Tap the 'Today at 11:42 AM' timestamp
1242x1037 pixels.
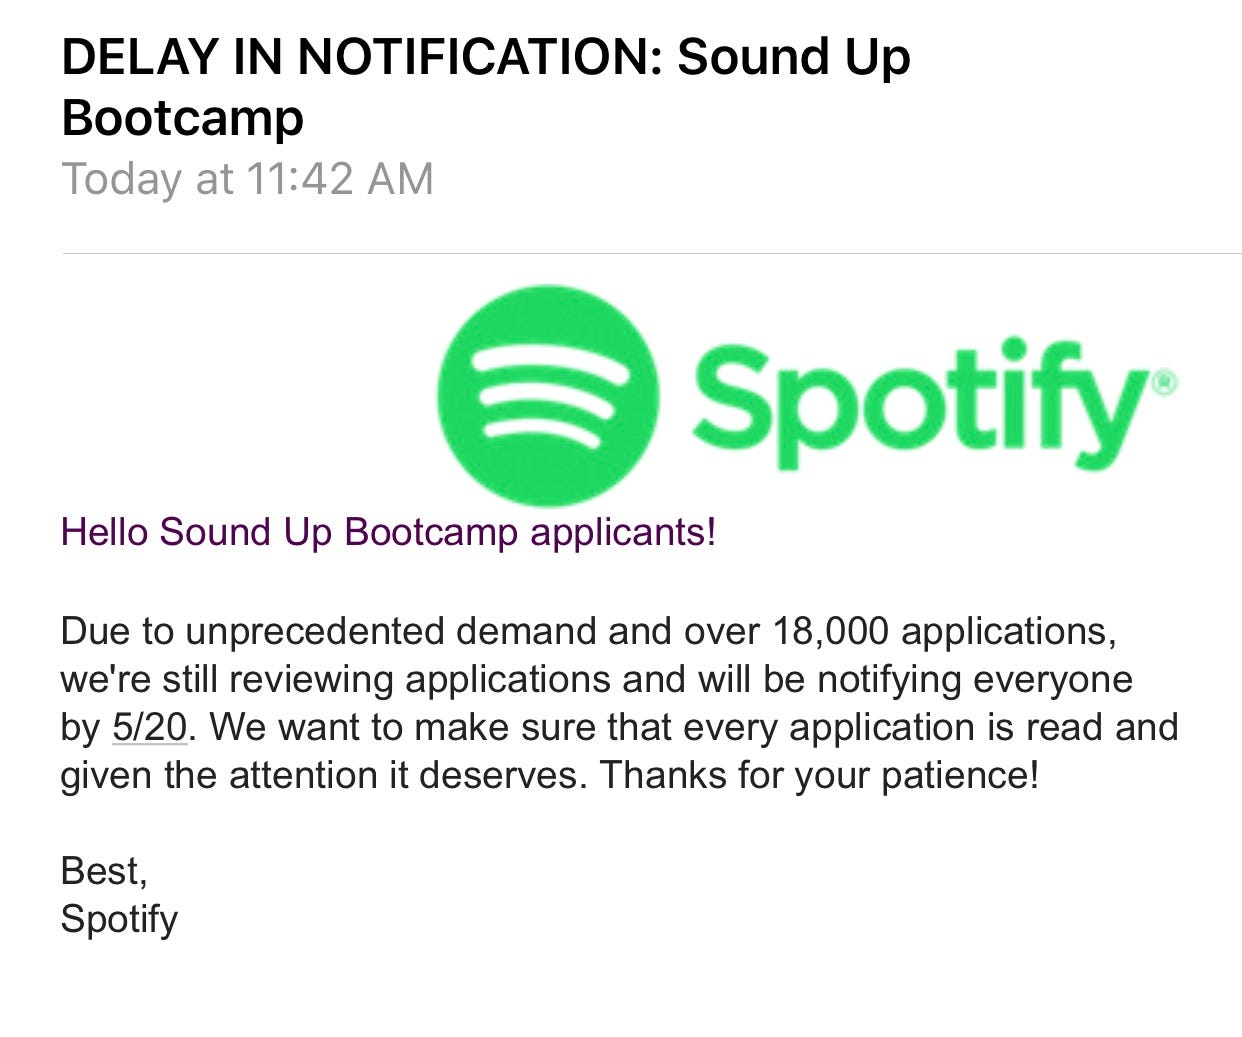click(x=248, y=179)
